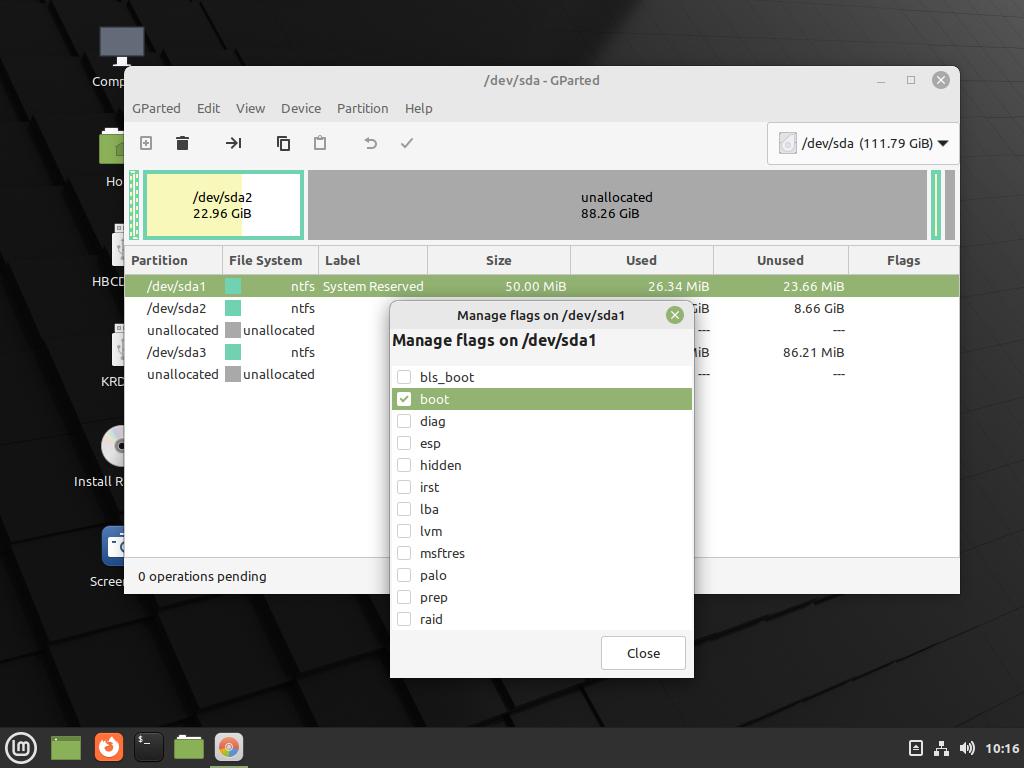
Task: Uncheck the boot flag checkbox
Action: pos(404,399)
